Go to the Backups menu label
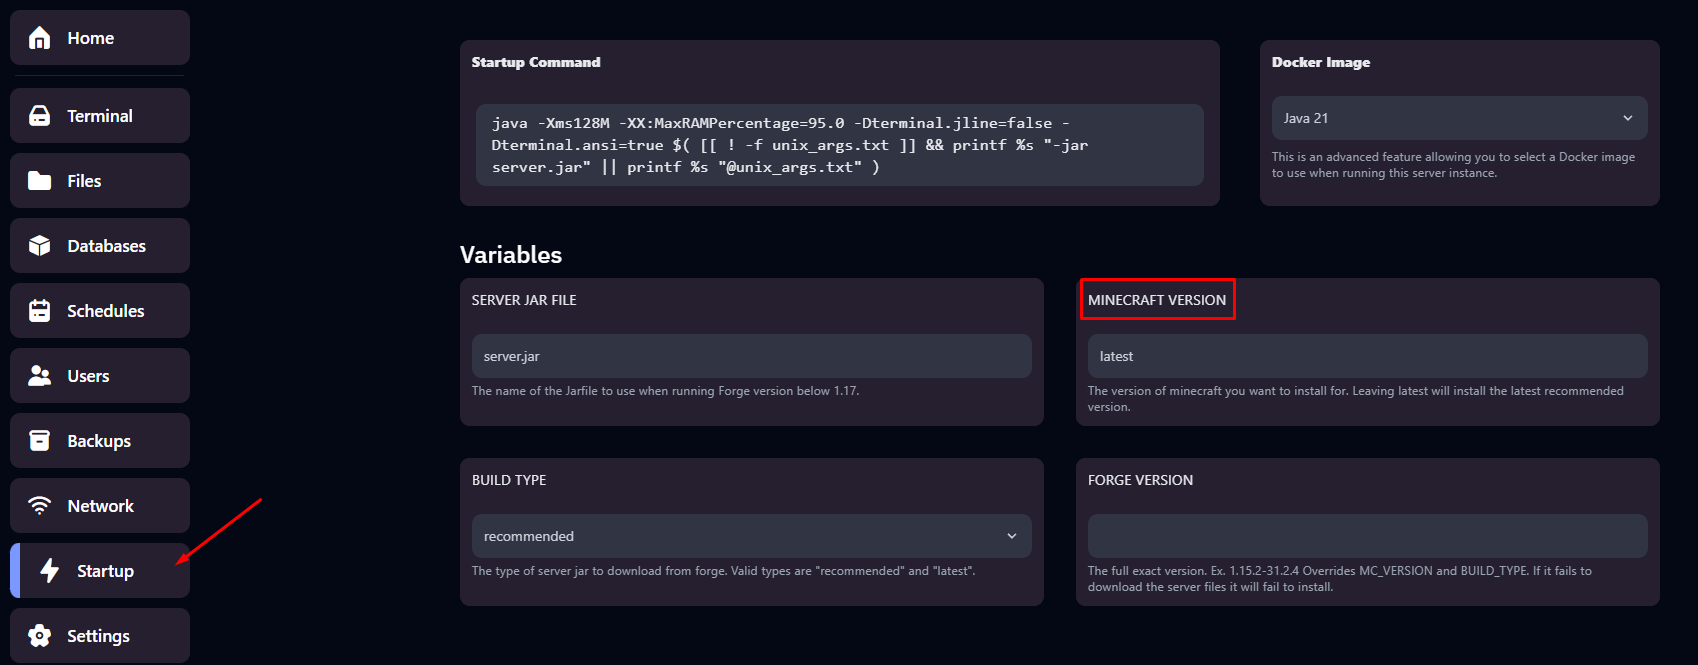 [x=99, y=441]
